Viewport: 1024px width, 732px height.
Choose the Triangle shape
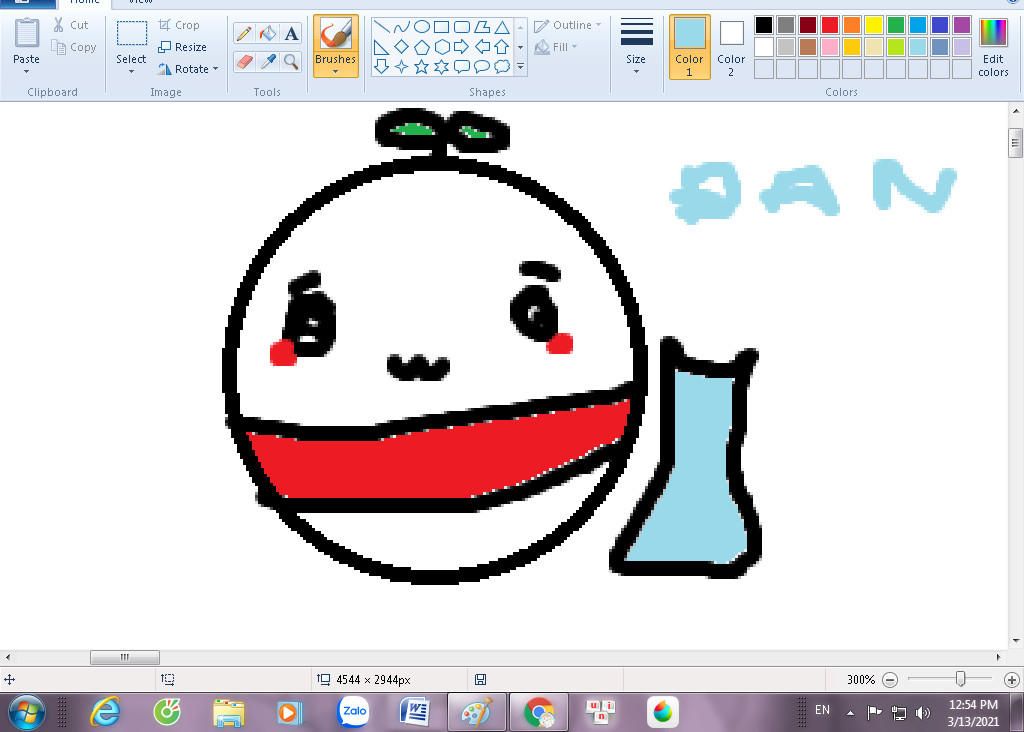point(502,27)
